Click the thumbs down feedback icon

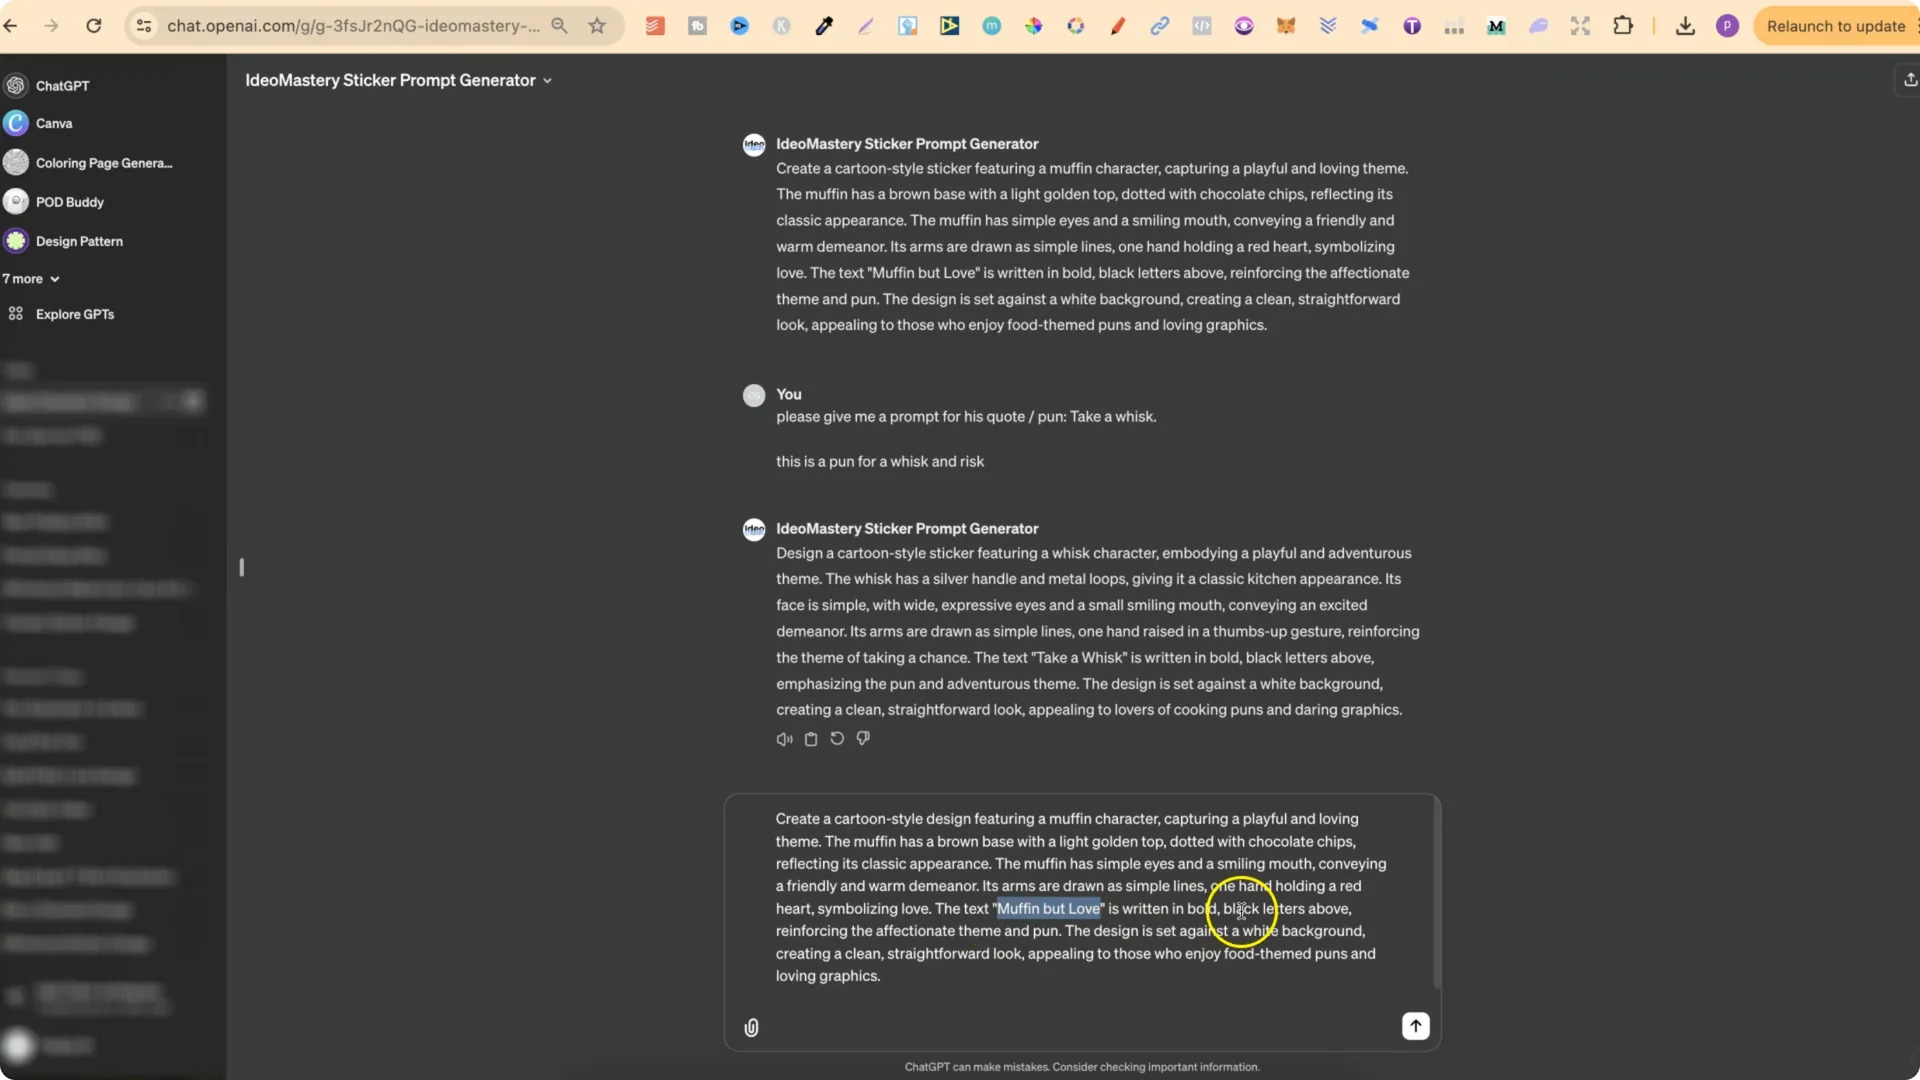[x=863, y=739]
